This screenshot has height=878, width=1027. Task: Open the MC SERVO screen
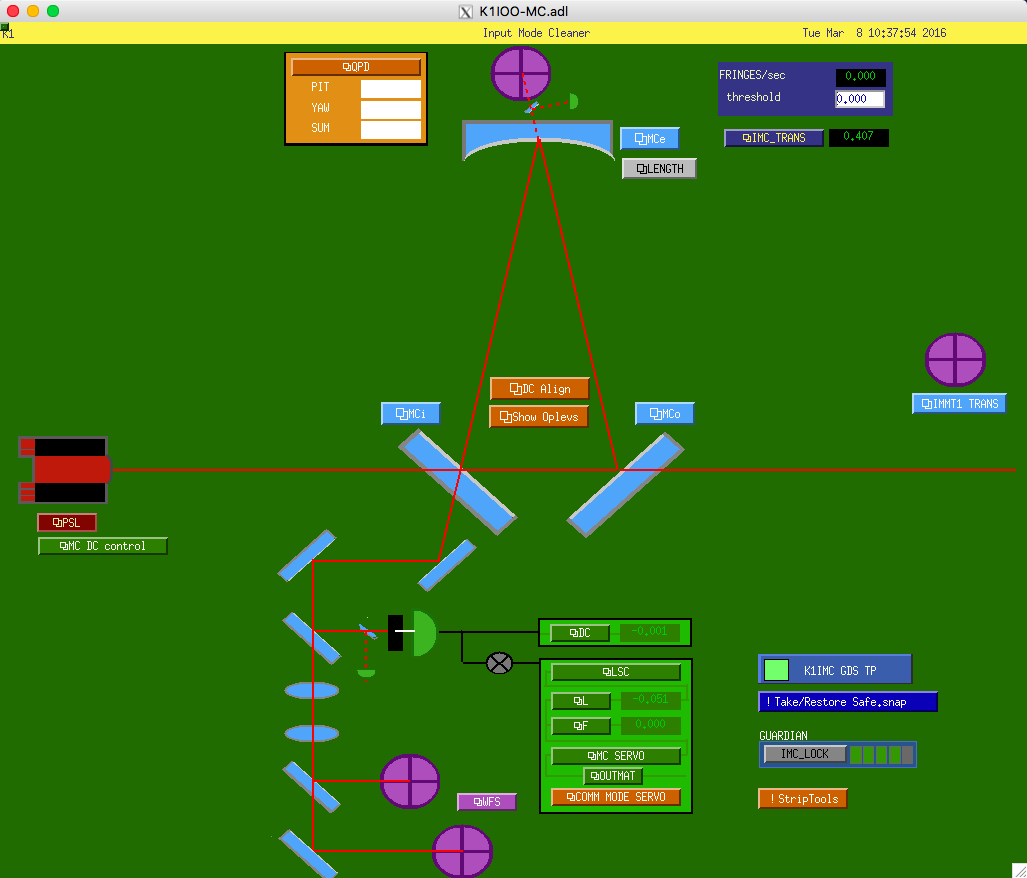point(616,756)
